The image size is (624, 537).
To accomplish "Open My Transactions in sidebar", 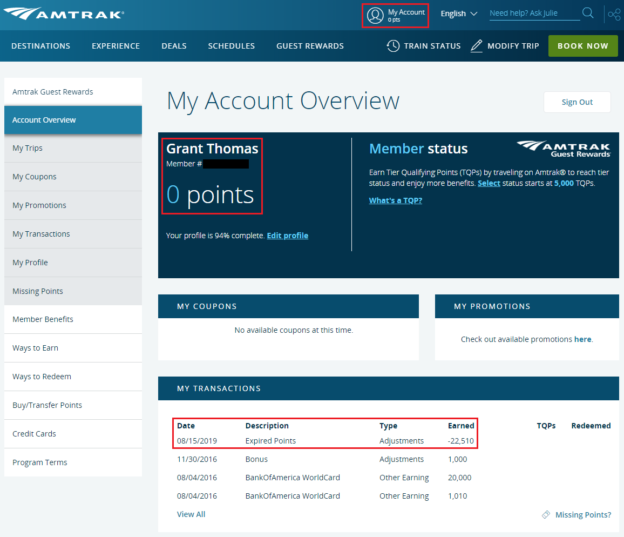I will pos(73,234).
